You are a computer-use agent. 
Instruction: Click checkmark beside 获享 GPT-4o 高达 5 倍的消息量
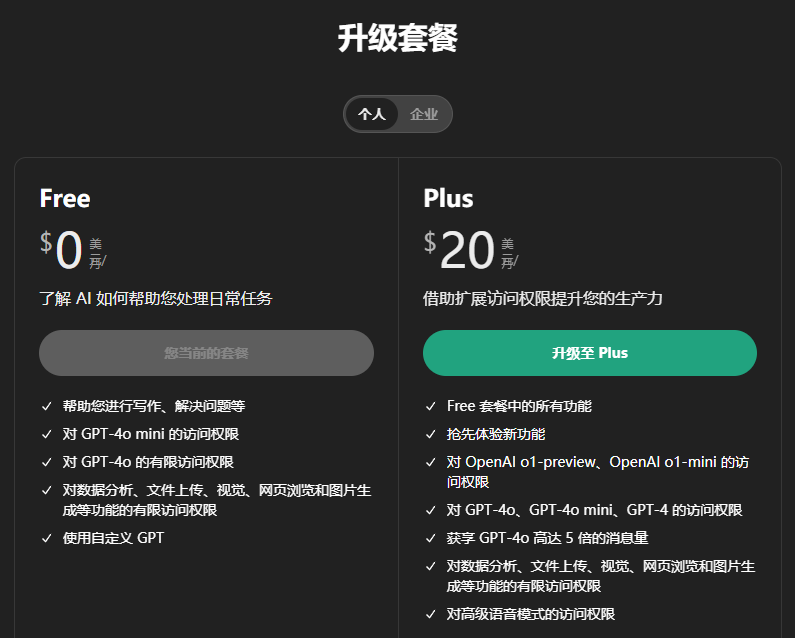430,538
